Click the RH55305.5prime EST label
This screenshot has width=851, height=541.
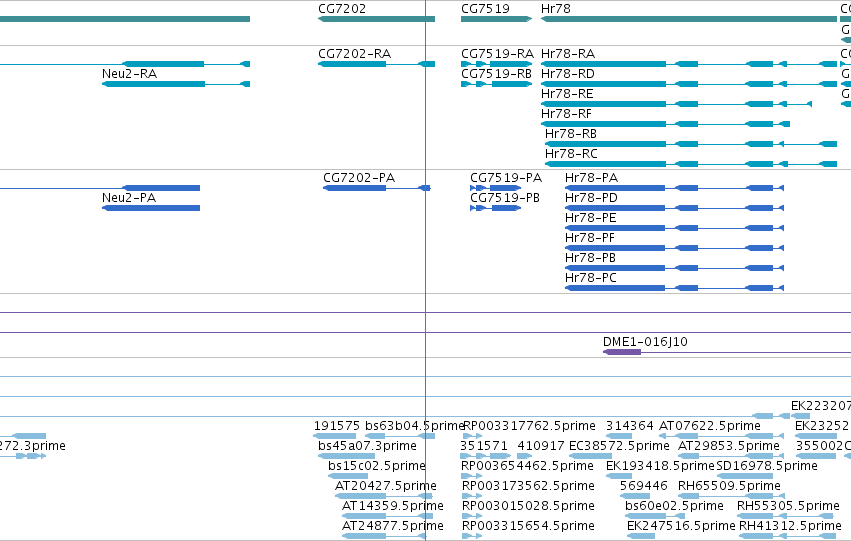point(788,506)
